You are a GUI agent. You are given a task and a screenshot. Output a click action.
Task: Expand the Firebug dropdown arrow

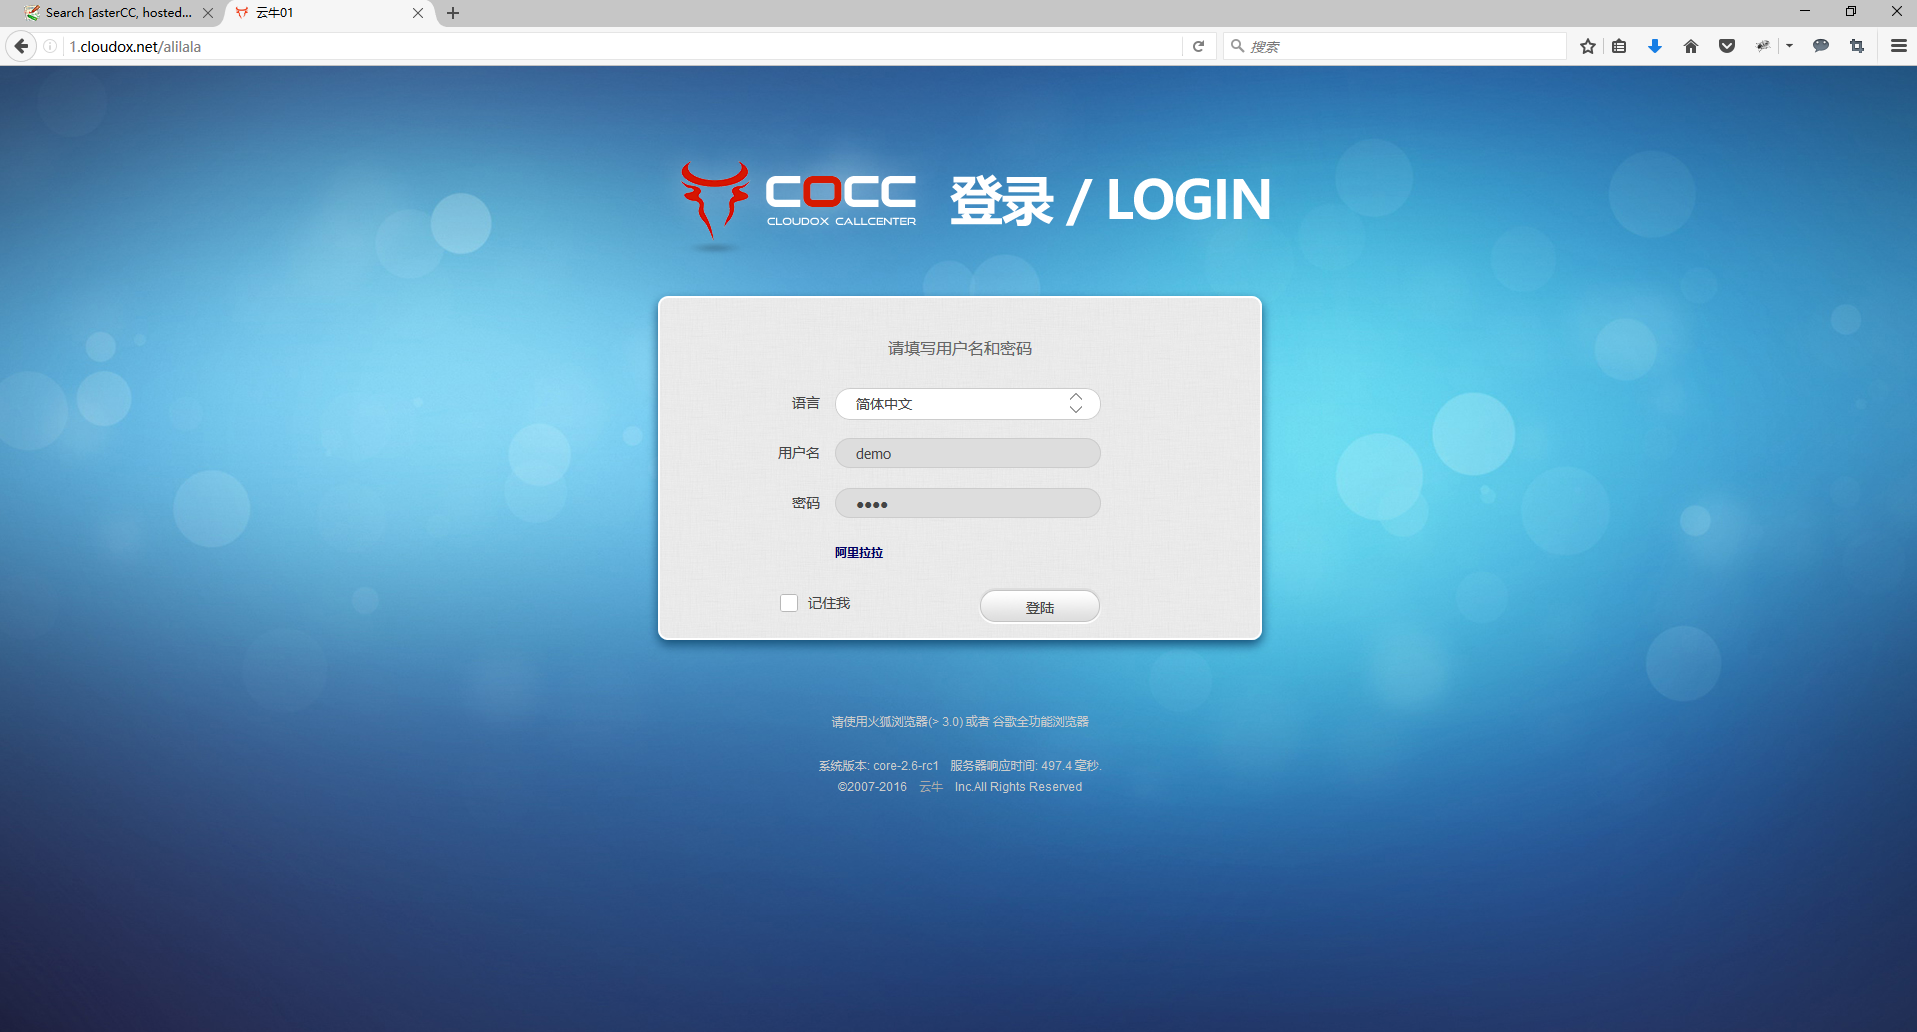(1789, 46)
